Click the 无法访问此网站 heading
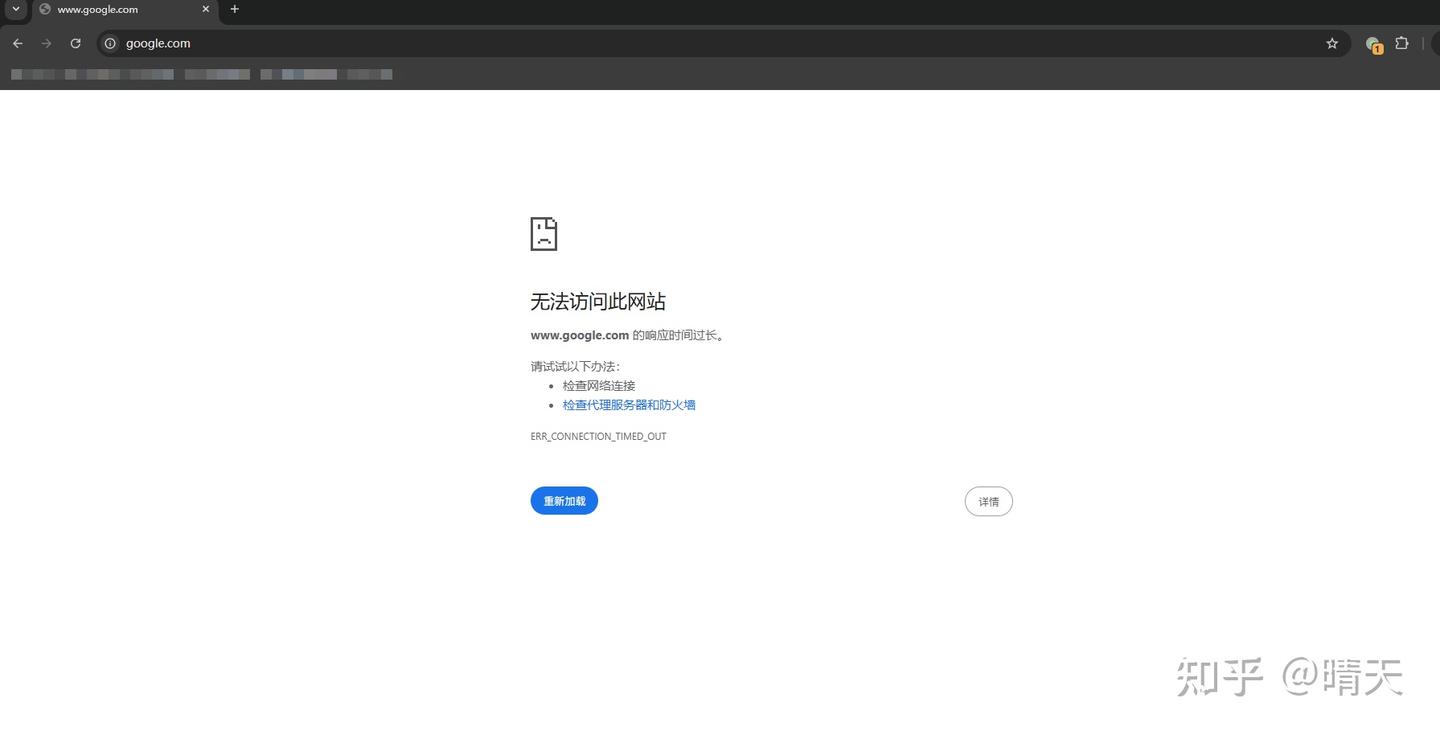This screenshot has height=735, width=1440. click(x=598, y=301)
